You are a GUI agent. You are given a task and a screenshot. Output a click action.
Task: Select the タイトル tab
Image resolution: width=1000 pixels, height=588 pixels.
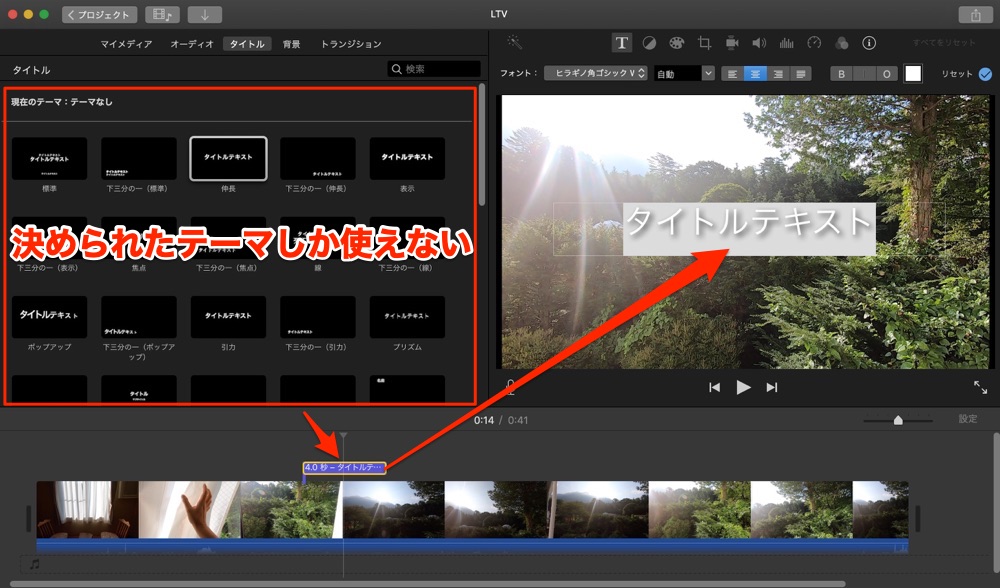(x=247, y=44)
